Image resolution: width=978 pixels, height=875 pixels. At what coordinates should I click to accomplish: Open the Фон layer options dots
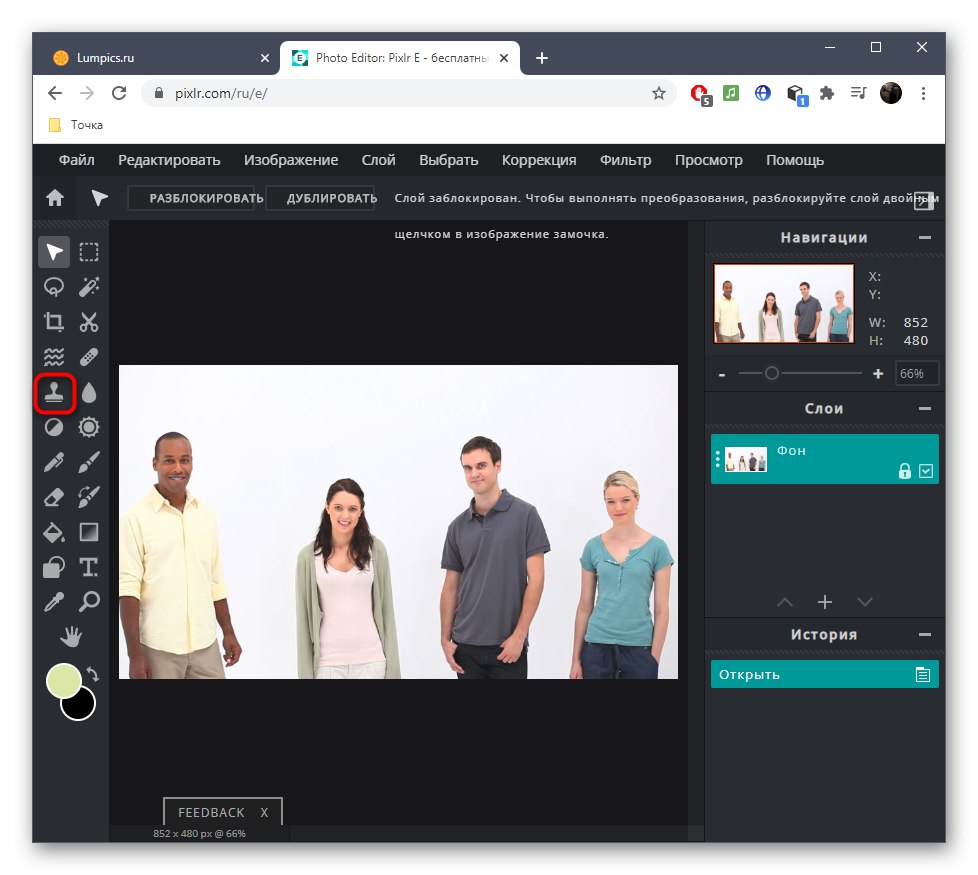point(718,459)
